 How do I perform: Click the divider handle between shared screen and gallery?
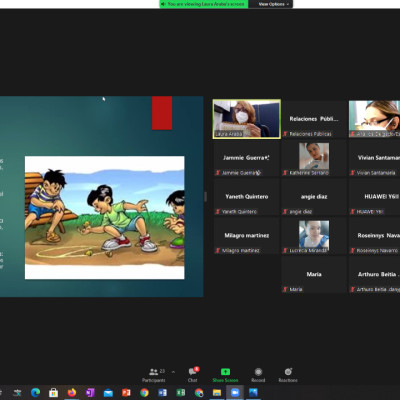coord(205,197)
